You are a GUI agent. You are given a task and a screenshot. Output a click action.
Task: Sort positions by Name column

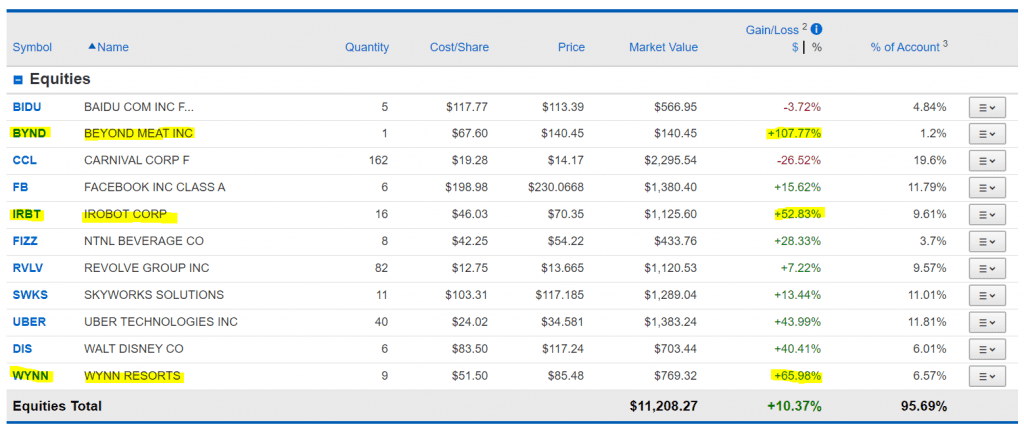point(112,47)
